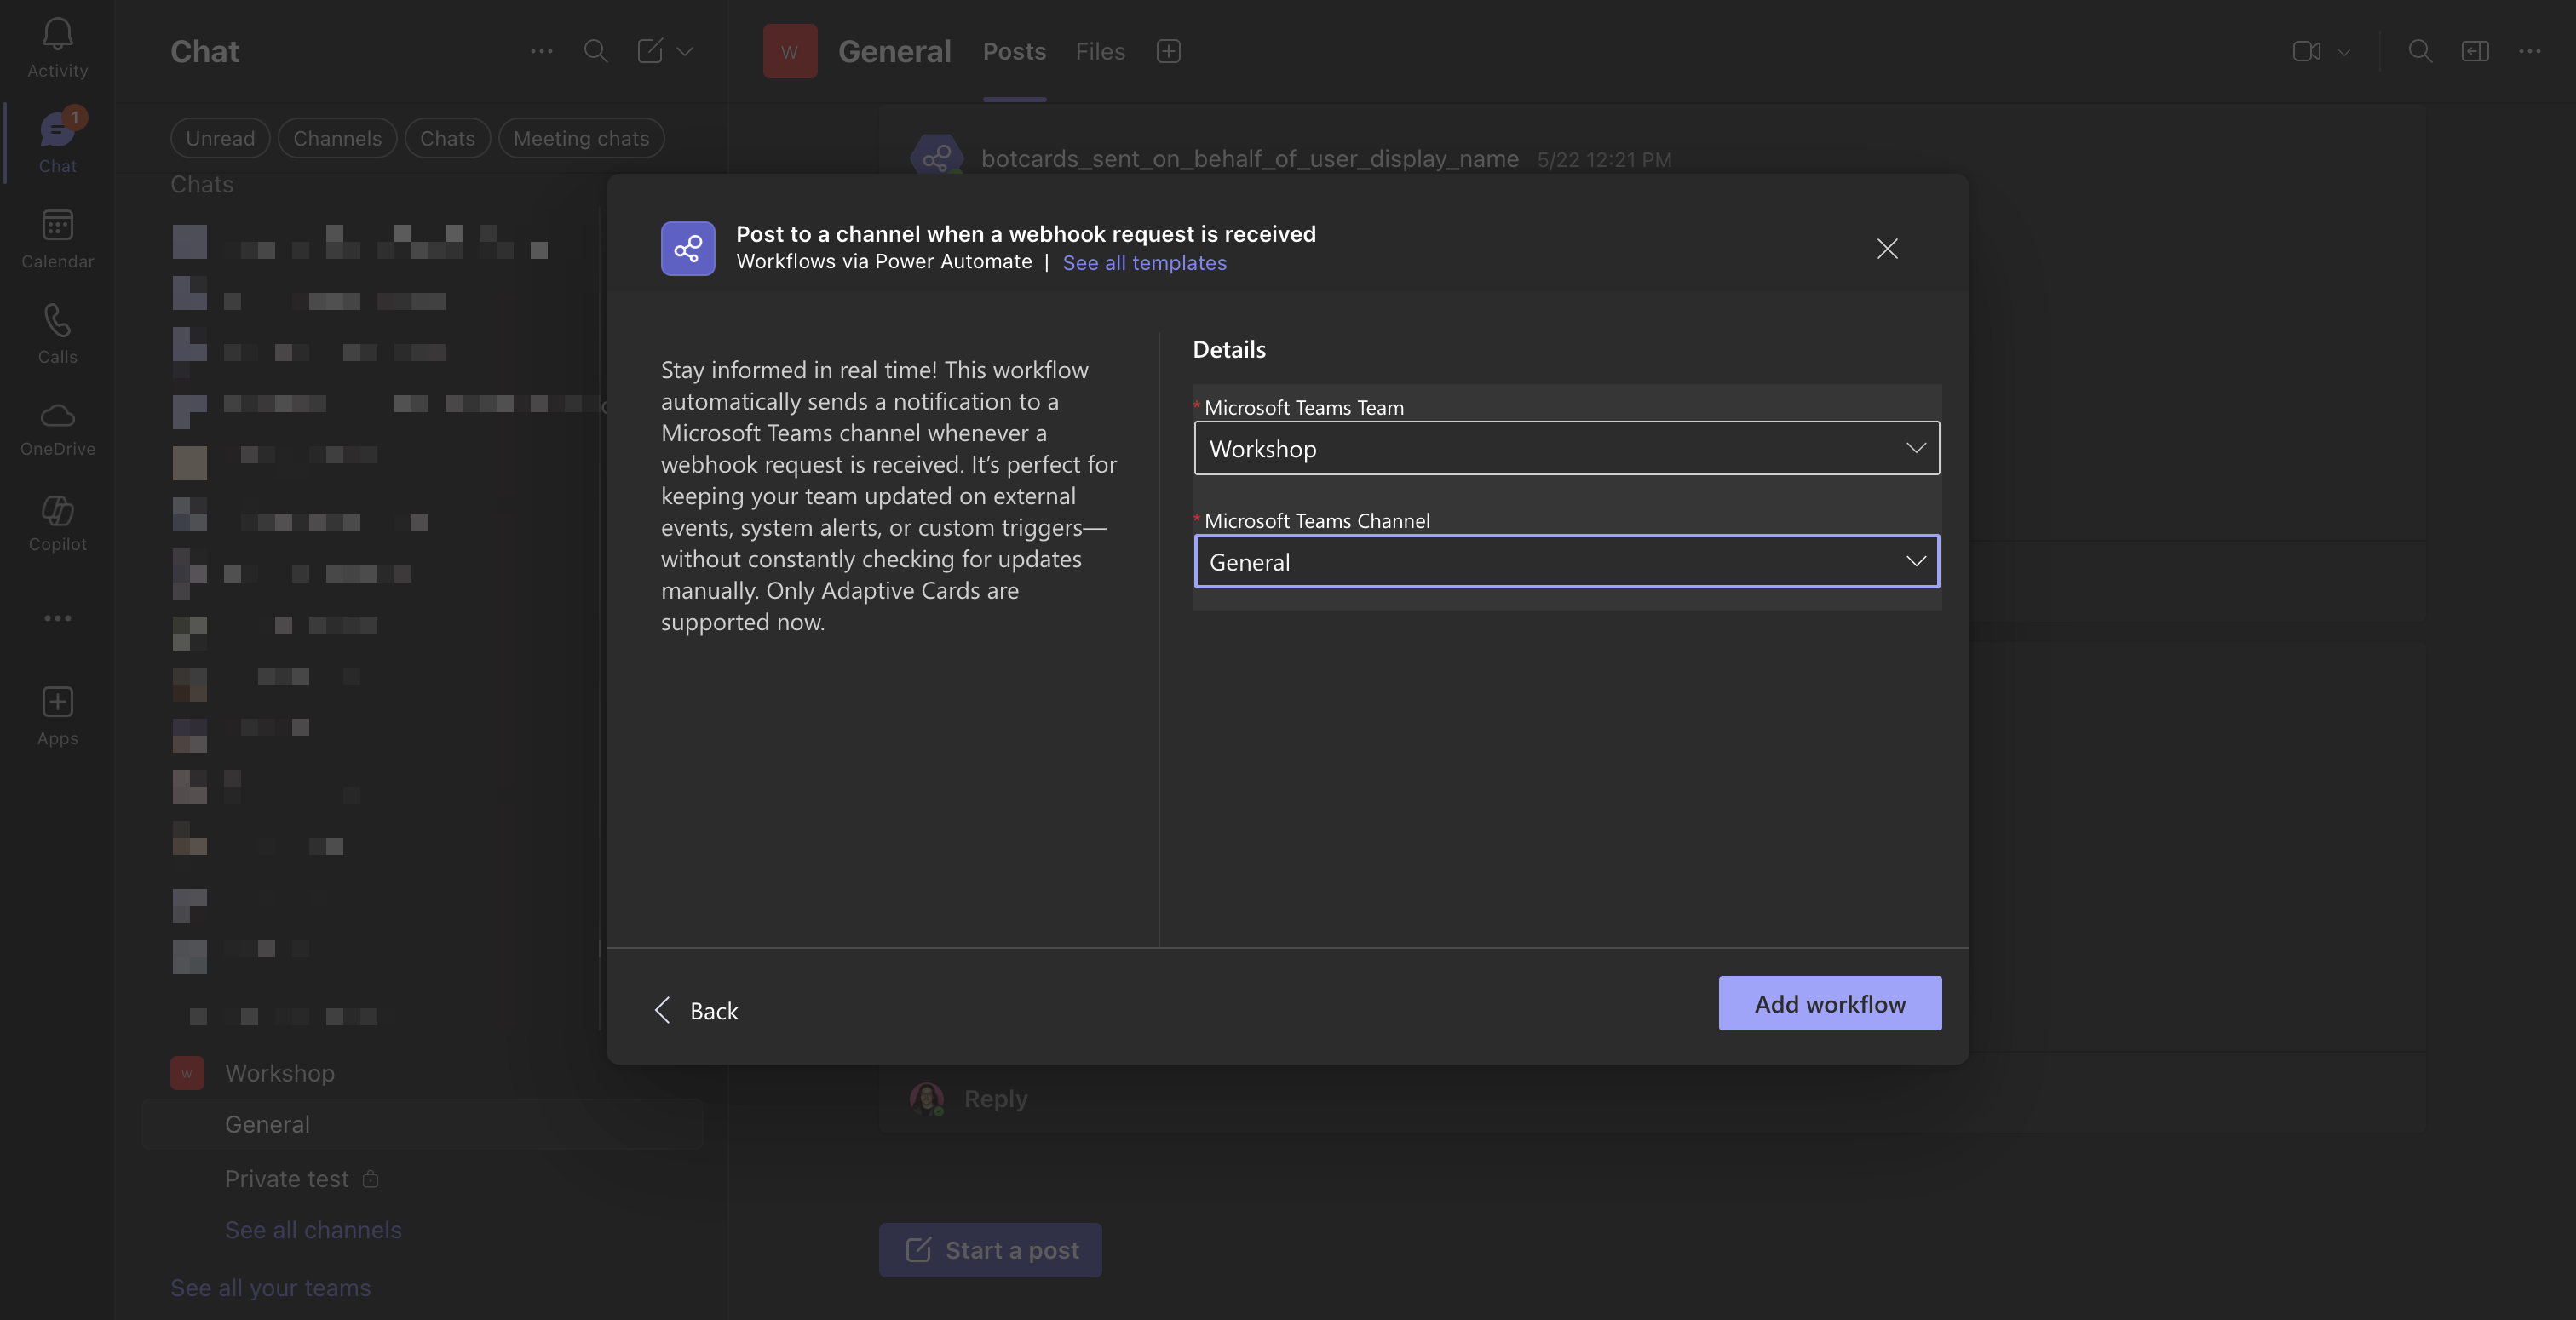The height and width of the screenshot is (1320, 2576).
Task: Switch to the Posts tab
Action: 1014,51
